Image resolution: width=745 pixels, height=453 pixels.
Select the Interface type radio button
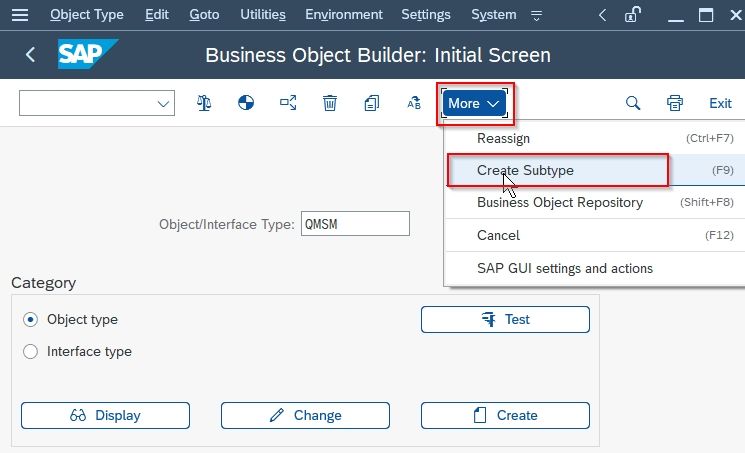[x=30, y=352]
